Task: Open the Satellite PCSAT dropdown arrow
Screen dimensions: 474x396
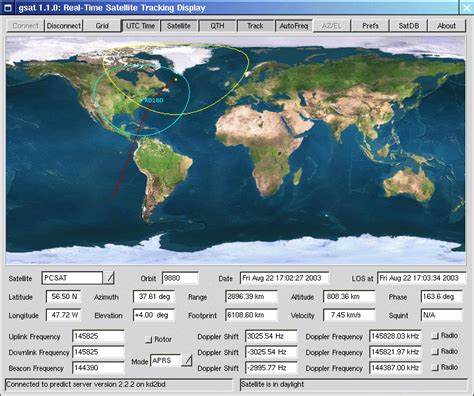Action: 109,278
